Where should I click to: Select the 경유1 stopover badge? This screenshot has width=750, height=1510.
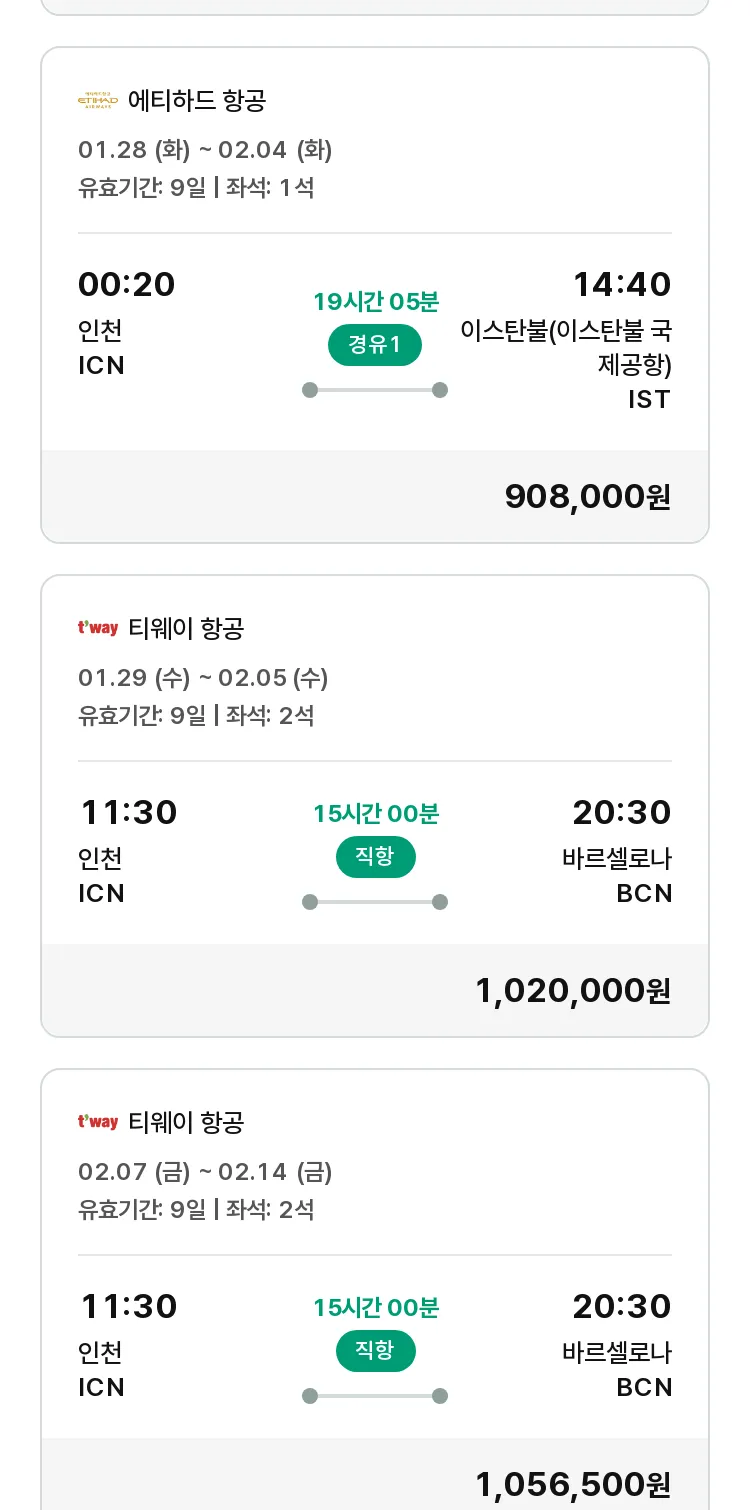click(375, 345)
